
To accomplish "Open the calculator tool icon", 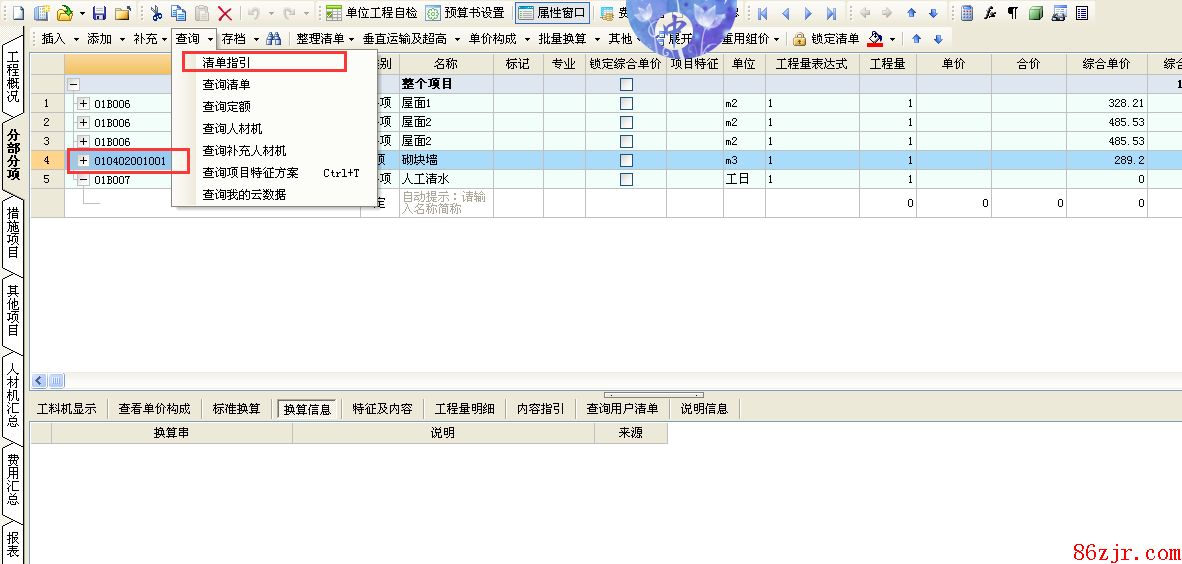I will [x=967, y=13].
